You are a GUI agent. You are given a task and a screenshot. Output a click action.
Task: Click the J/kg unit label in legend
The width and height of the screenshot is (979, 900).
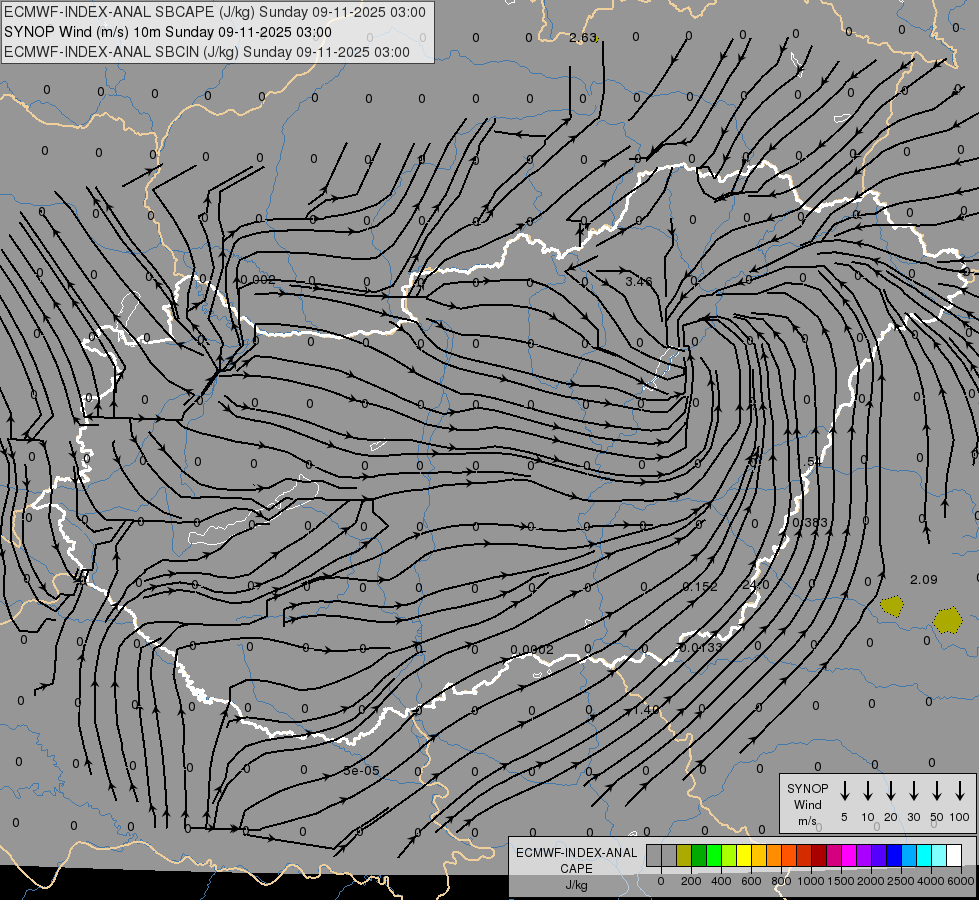tap(576, 885)
